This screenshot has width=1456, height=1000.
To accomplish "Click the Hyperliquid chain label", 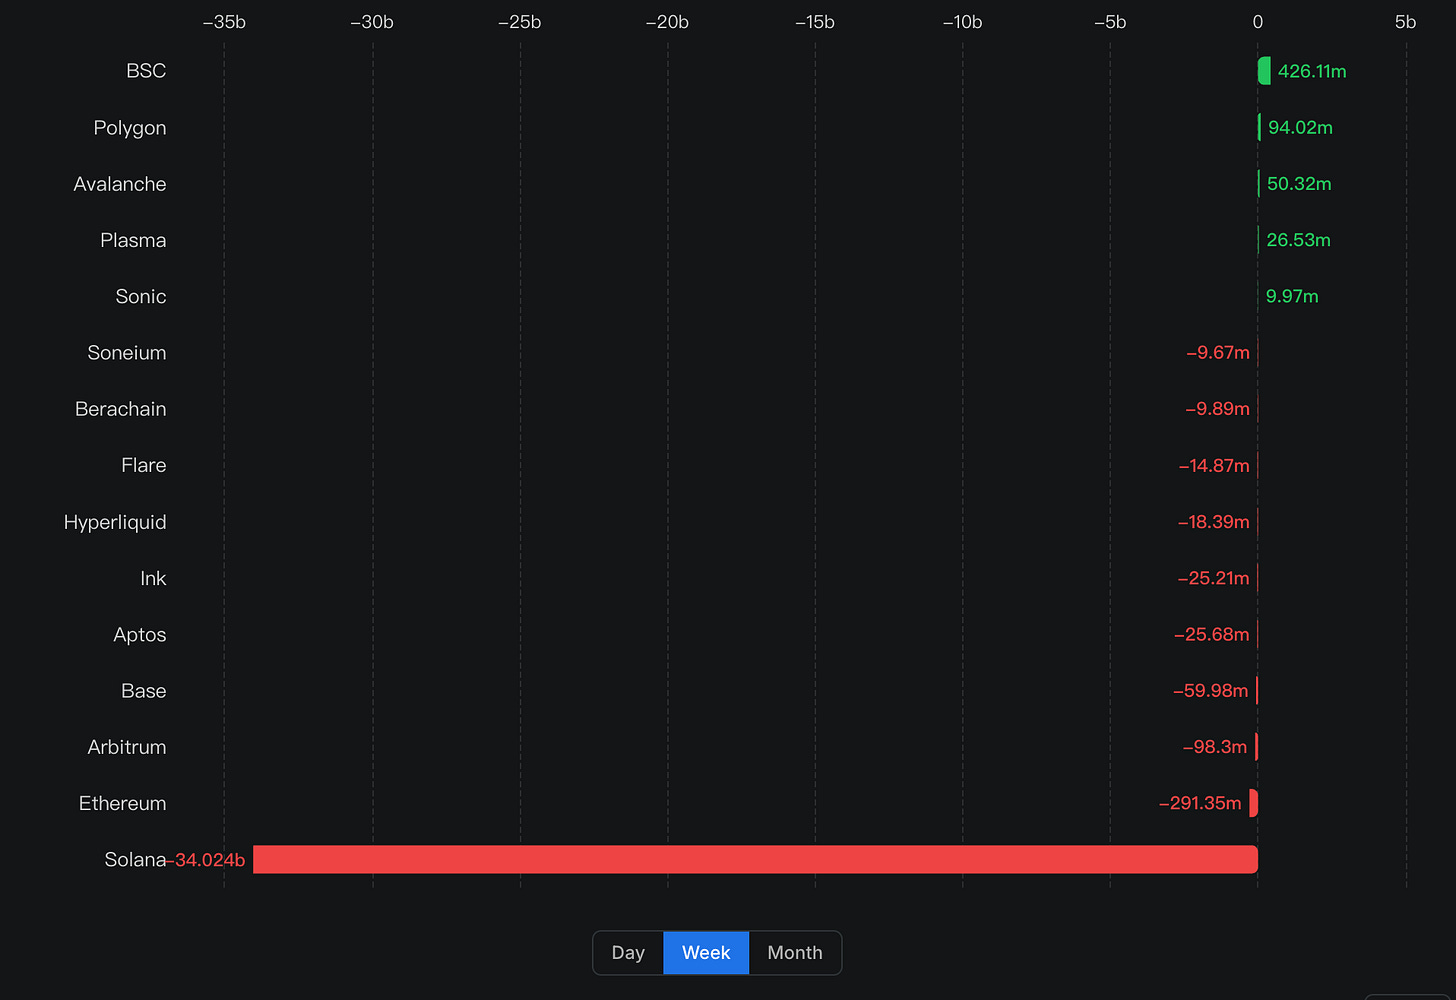I will point(115,522).
